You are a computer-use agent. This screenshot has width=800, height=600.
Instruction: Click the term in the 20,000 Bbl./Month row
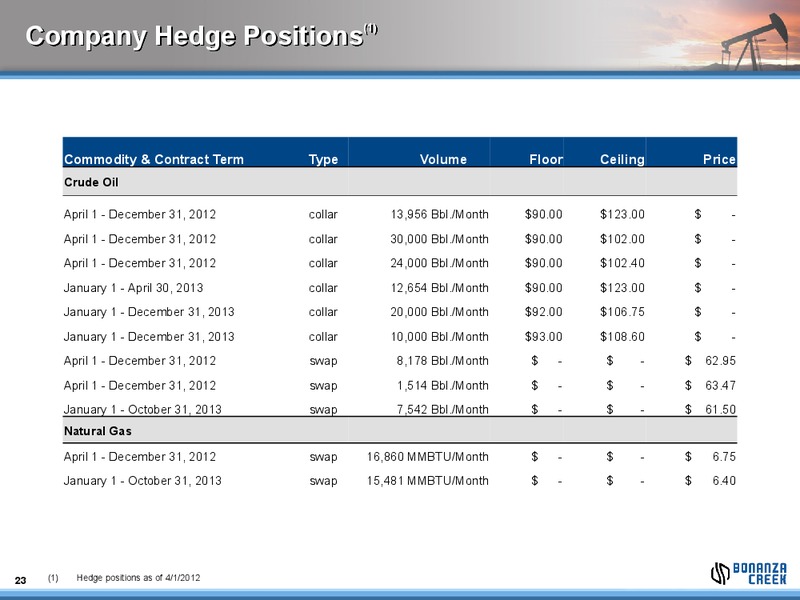click(149, 312)
